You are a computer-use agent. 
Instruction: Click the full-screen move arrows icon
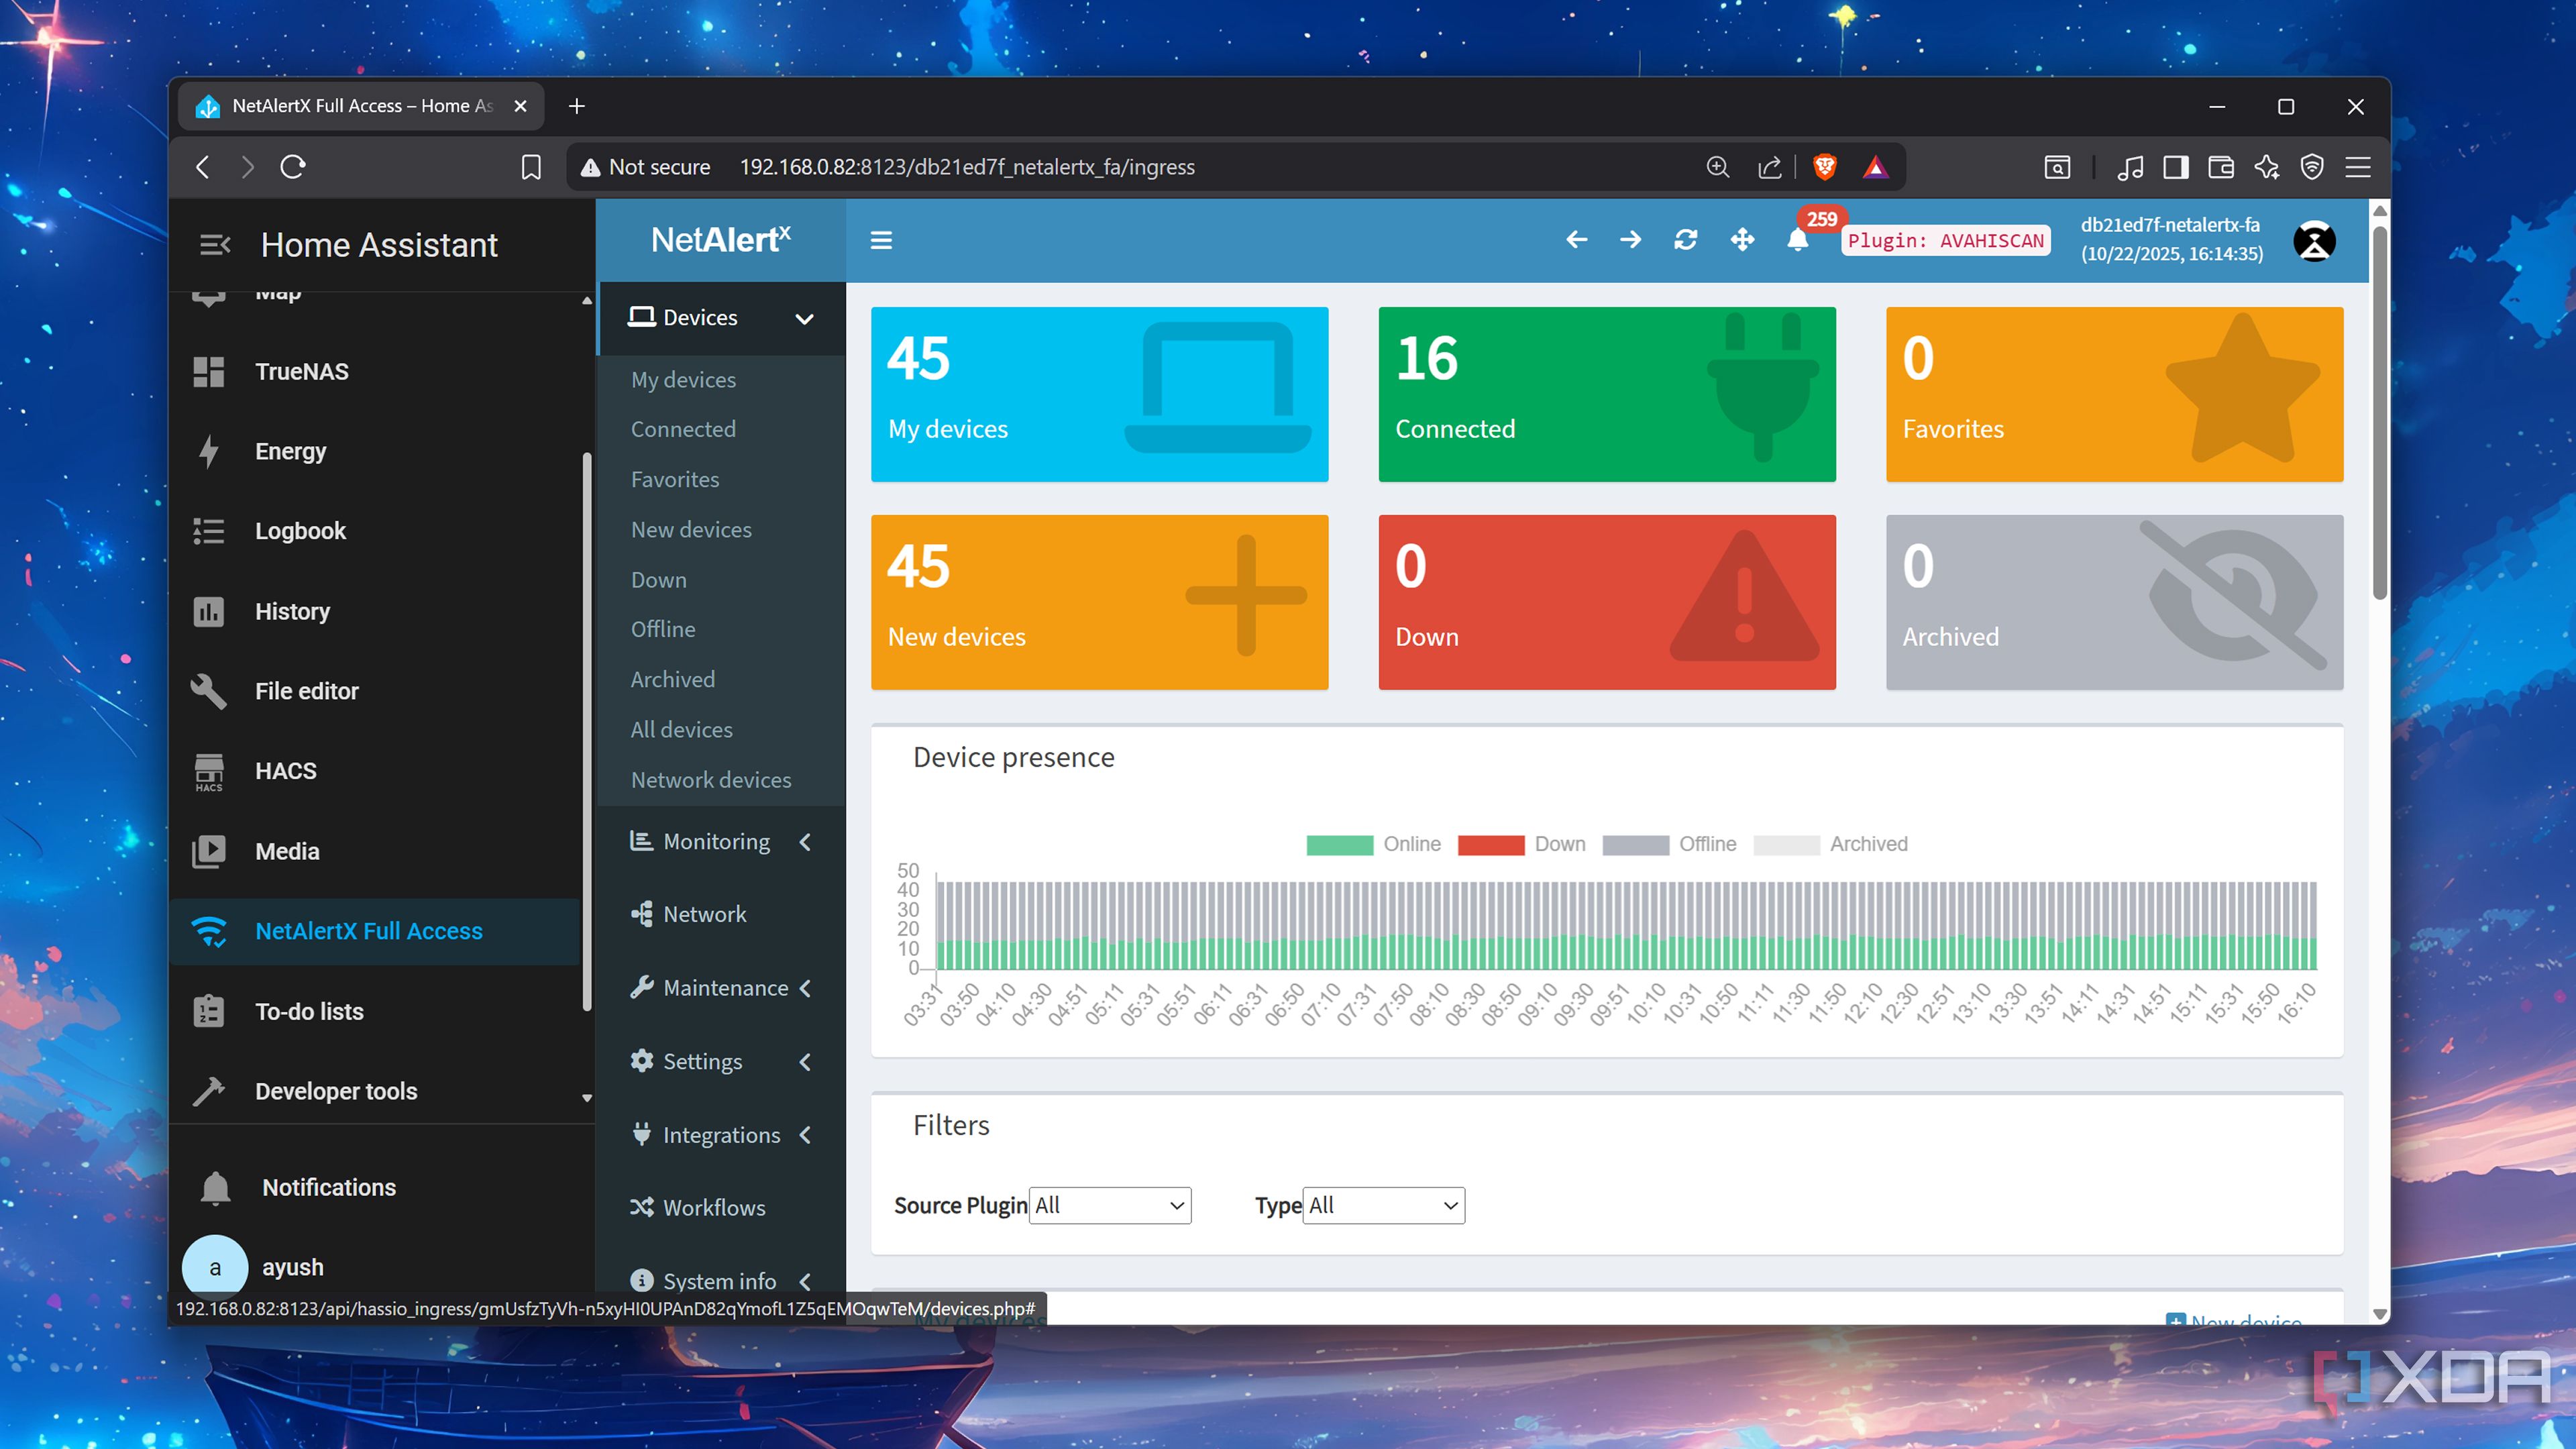click(1742, 240)
